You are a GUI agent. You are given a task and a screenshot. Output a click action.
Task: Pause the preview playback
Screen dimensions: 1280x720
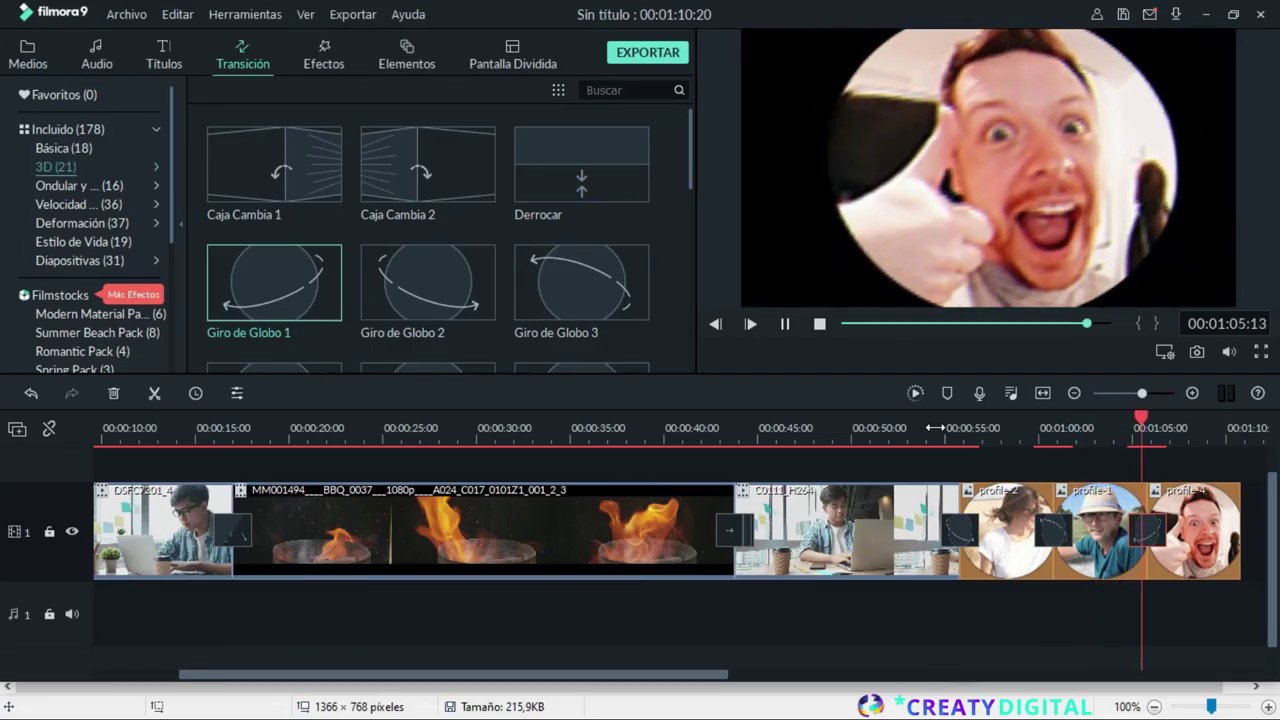[785, 324]
